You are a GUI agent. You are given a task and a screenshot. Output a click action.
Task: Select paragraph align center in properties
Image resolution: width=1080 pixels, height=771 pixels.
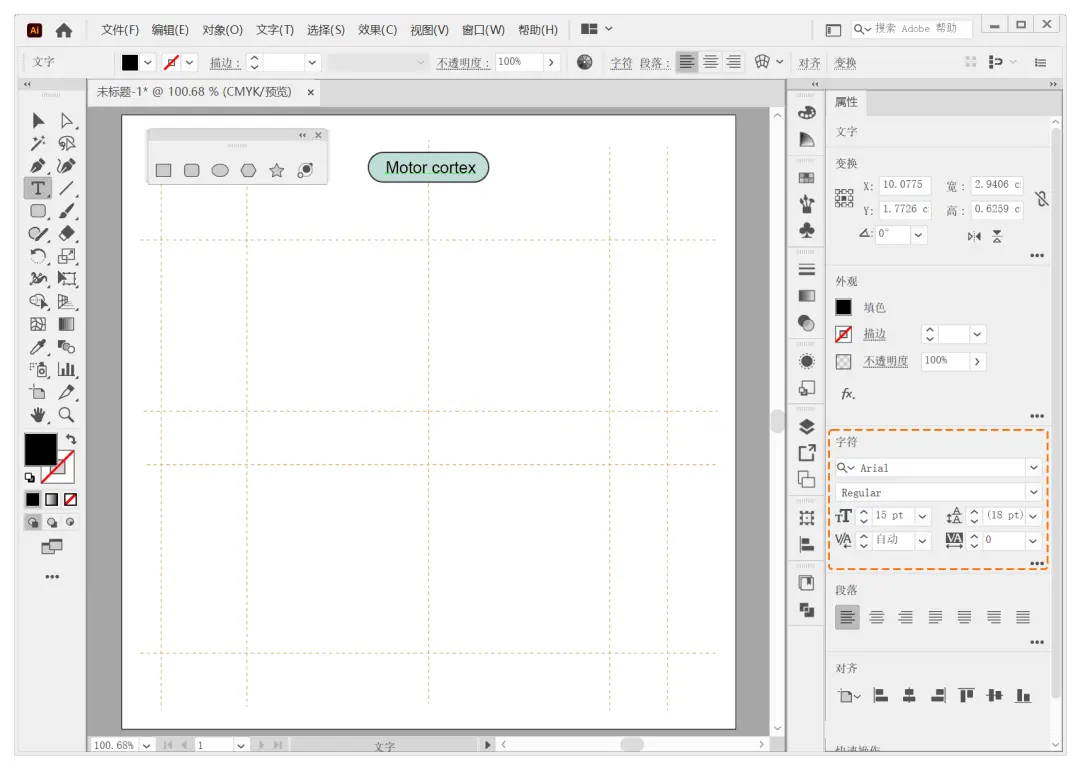tap(876, 617)
